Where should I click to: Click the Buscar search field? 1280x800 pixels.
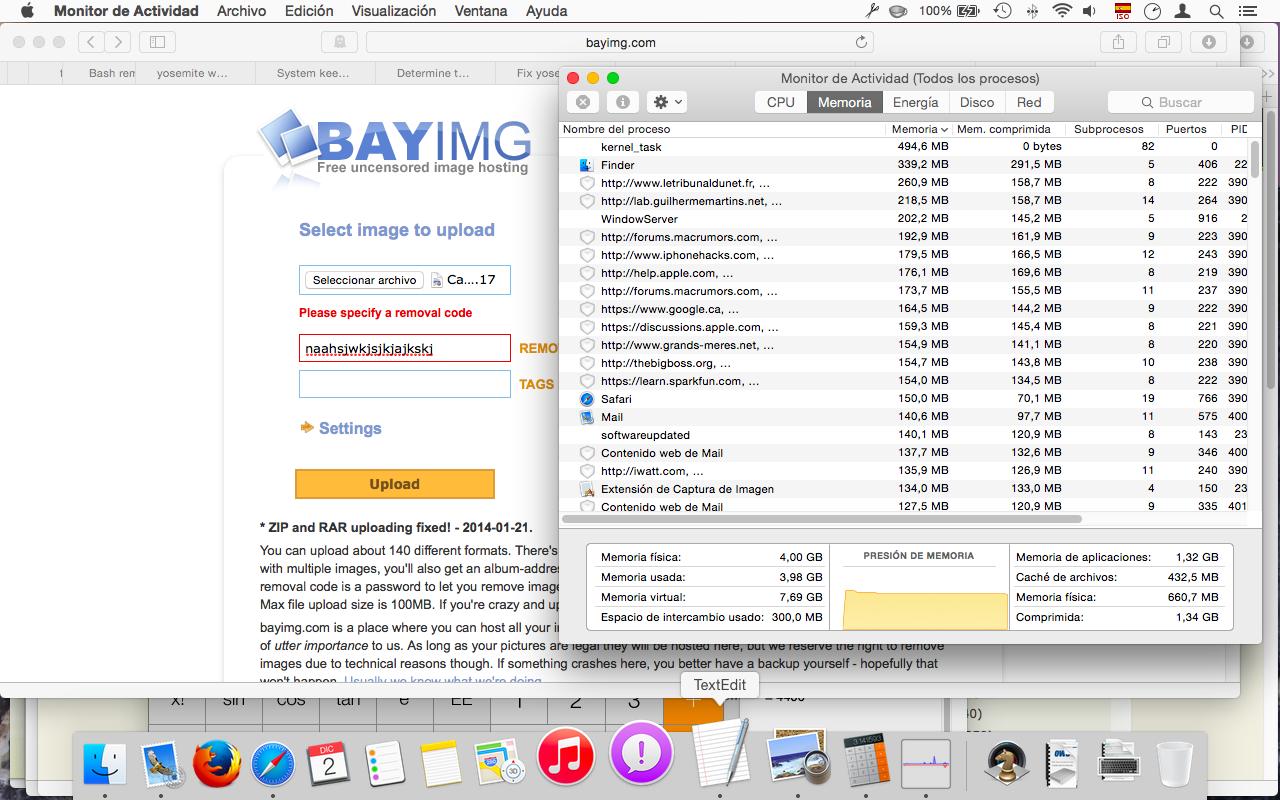point(1180,102)
